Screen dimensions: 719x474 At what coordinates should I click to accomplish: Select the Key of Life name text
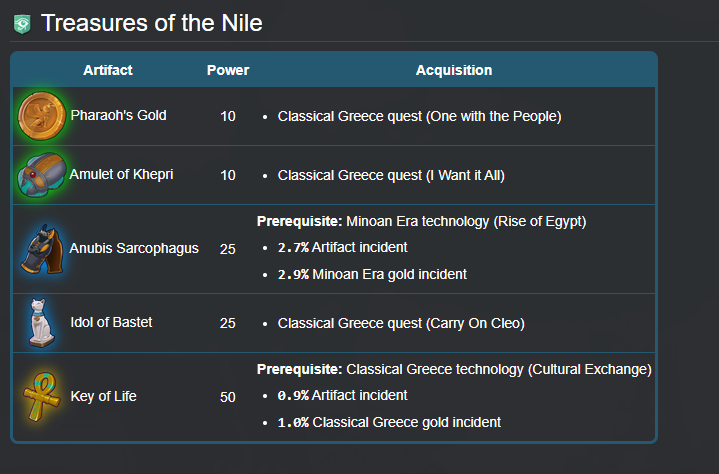[103, 396]
